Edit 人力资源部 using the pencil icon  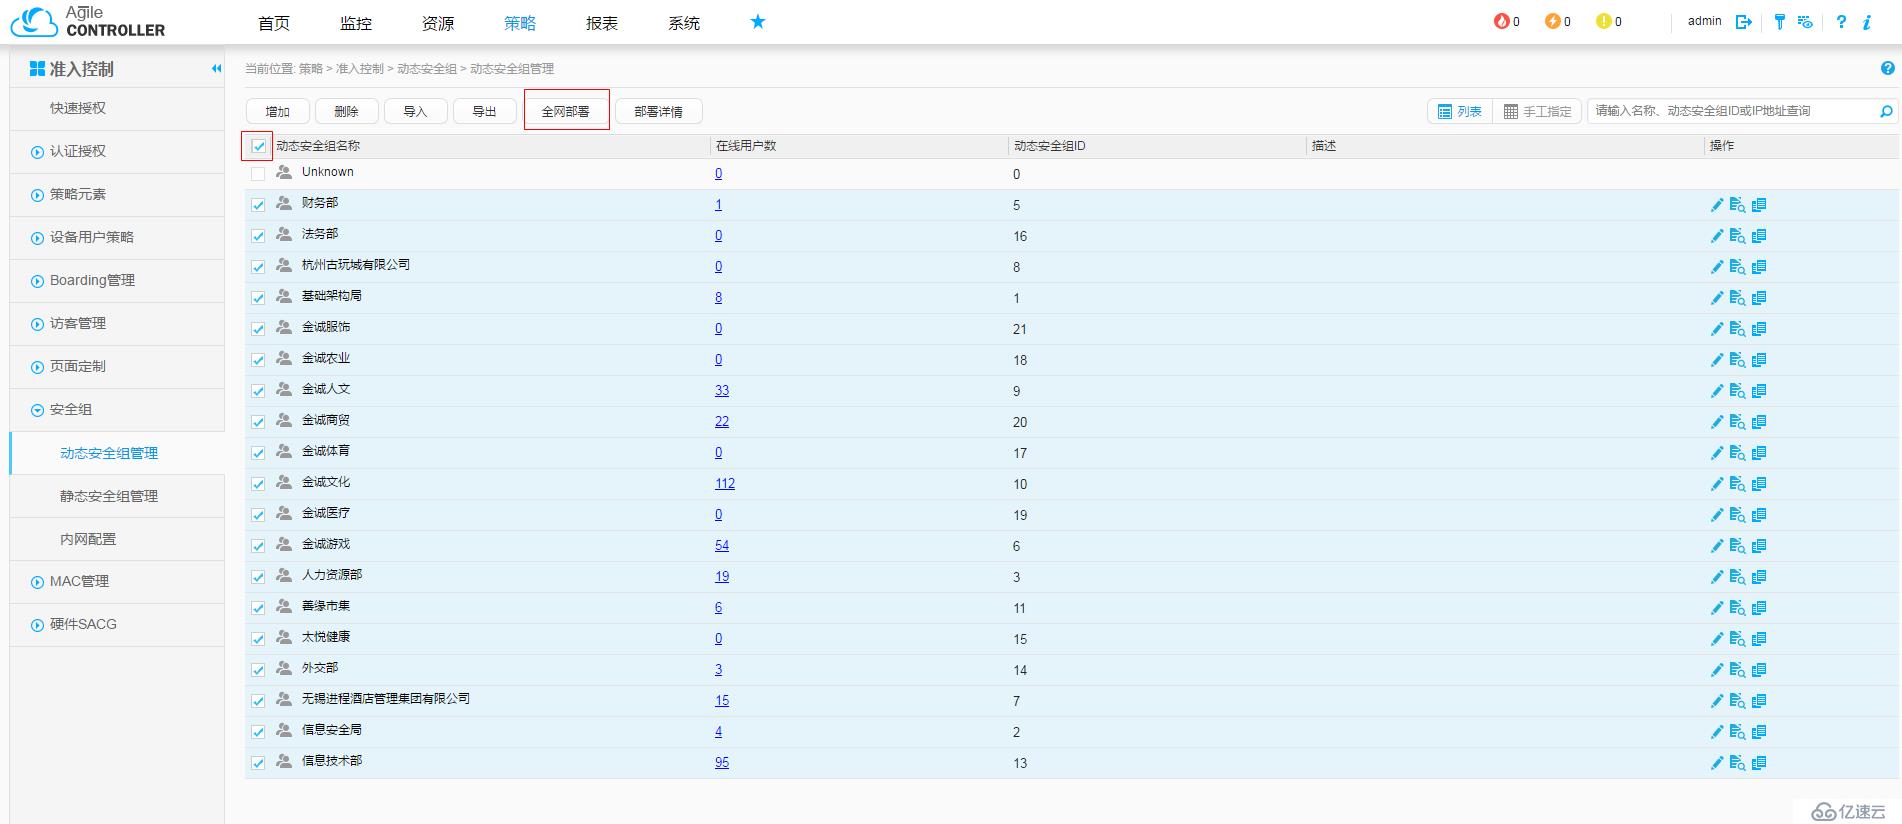(1717, 577)
